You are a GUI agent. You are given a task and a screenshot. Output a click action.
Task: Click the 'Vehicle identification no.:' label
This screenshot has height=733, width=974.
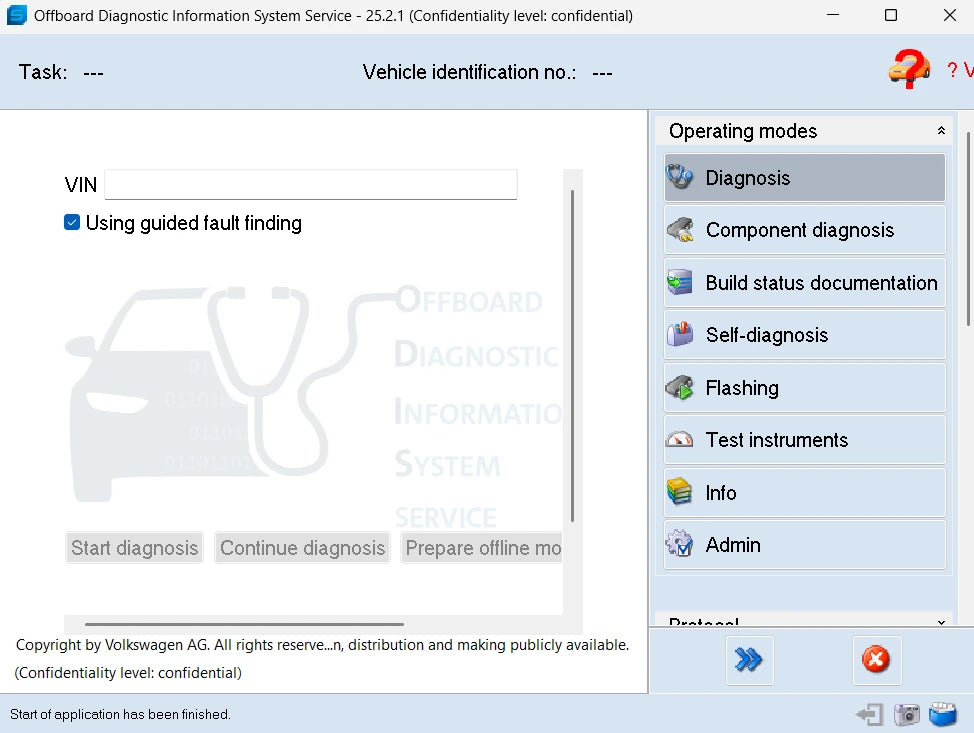tap(470, 72)
